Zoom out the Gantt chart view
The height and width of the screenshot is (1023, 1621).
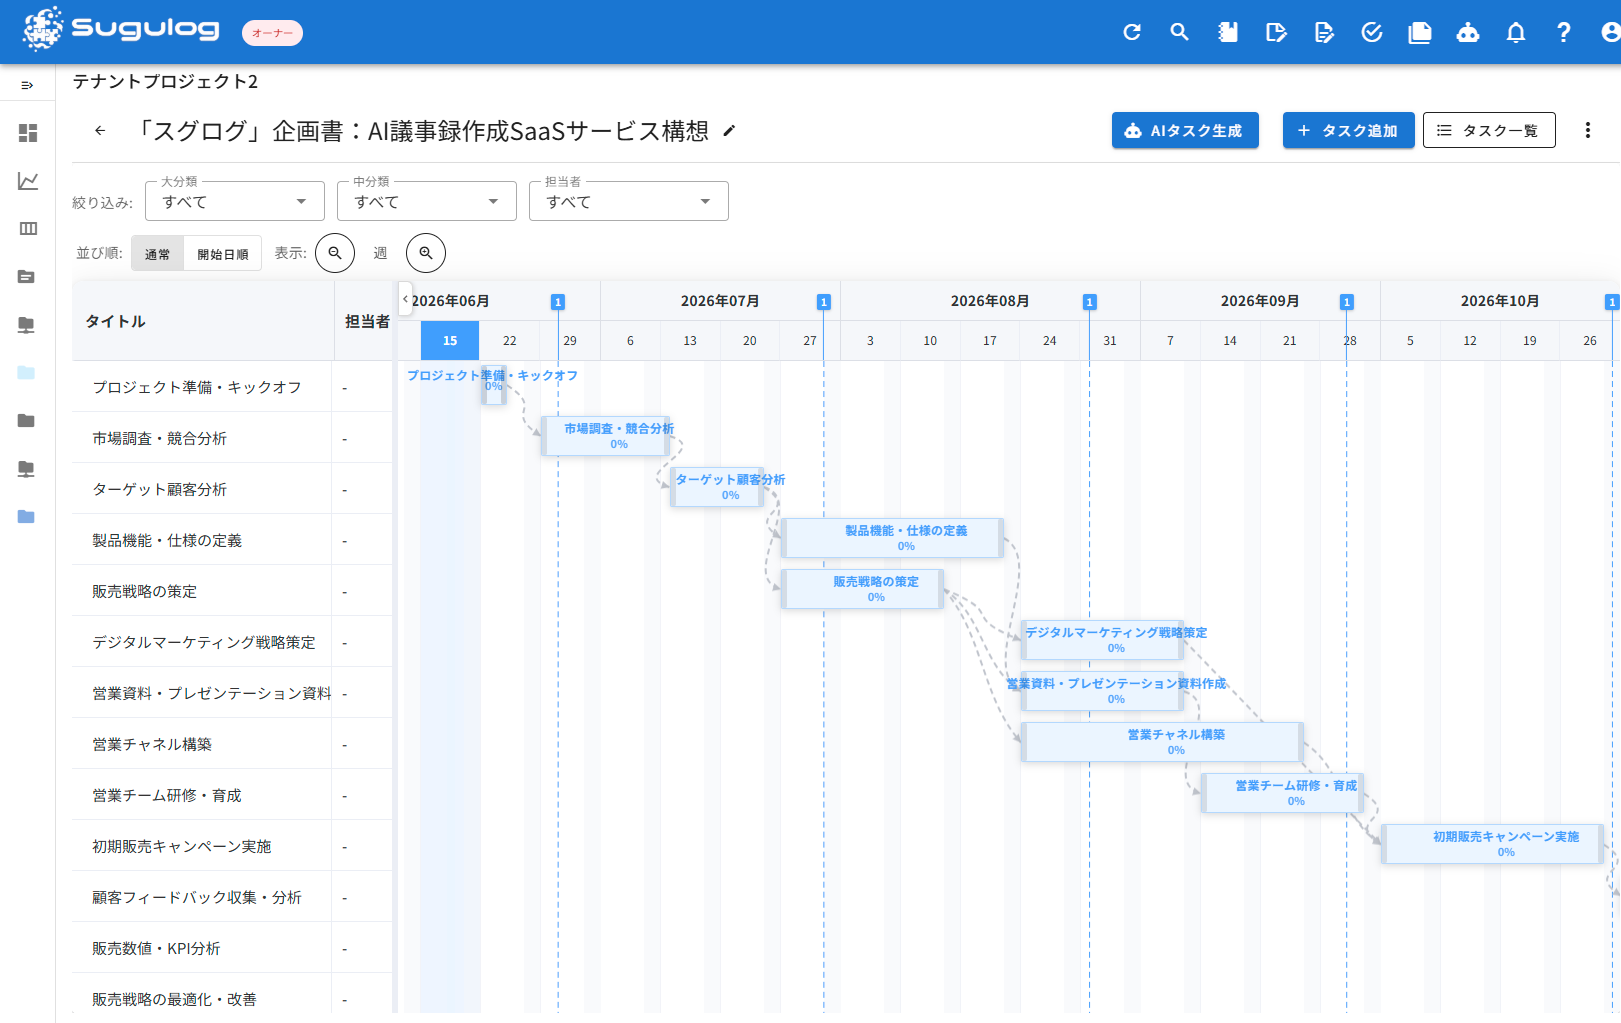tap(335, 253)
